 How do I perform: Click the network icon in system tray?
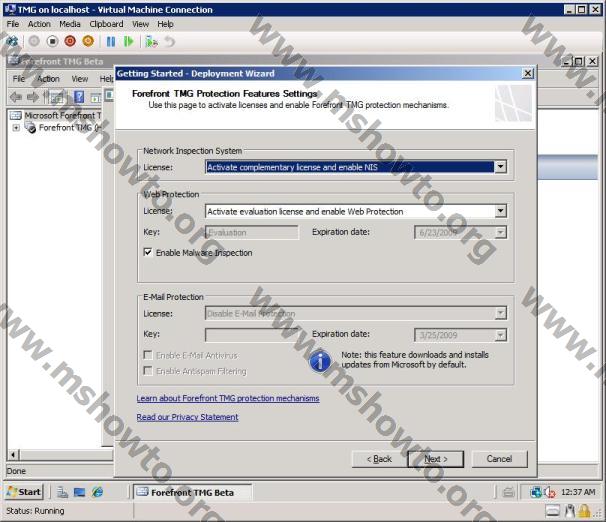pos(536,492)
